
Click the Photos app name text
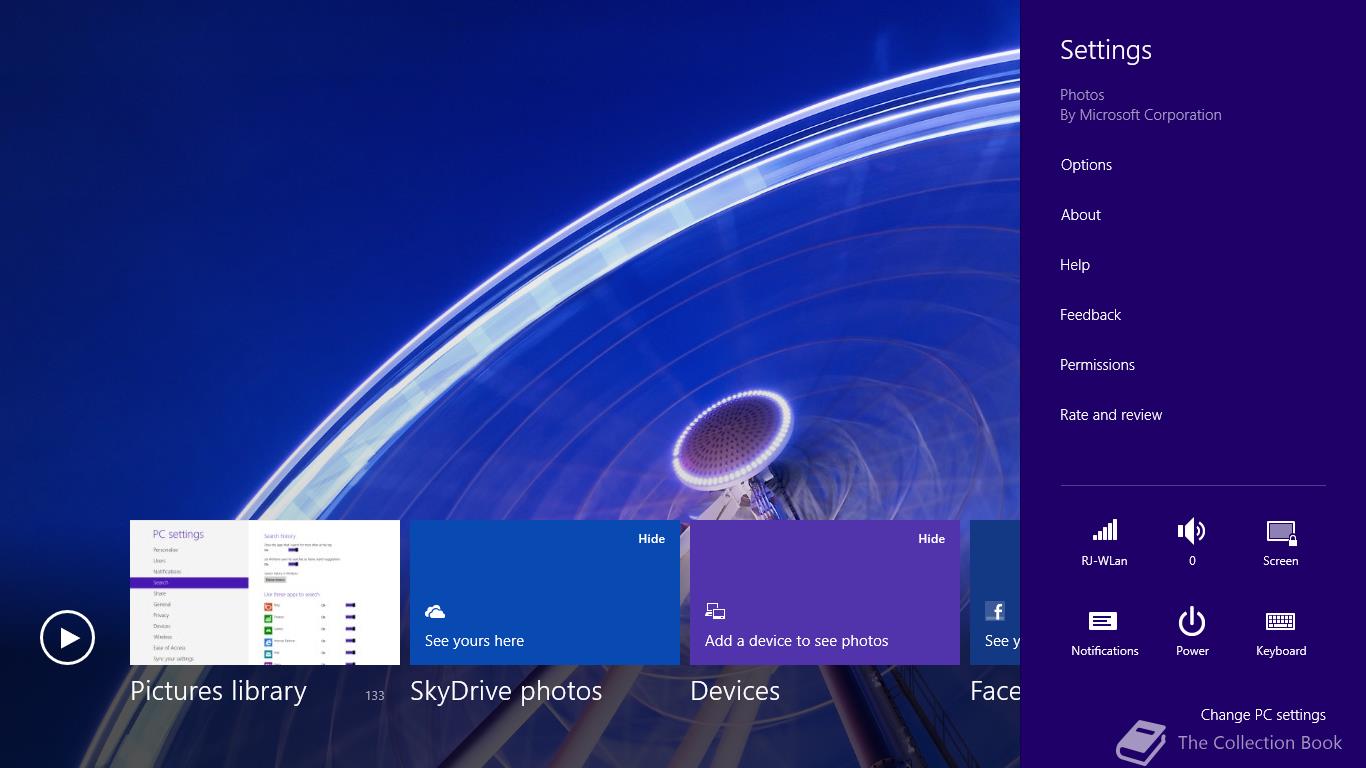click(1082, 95)
